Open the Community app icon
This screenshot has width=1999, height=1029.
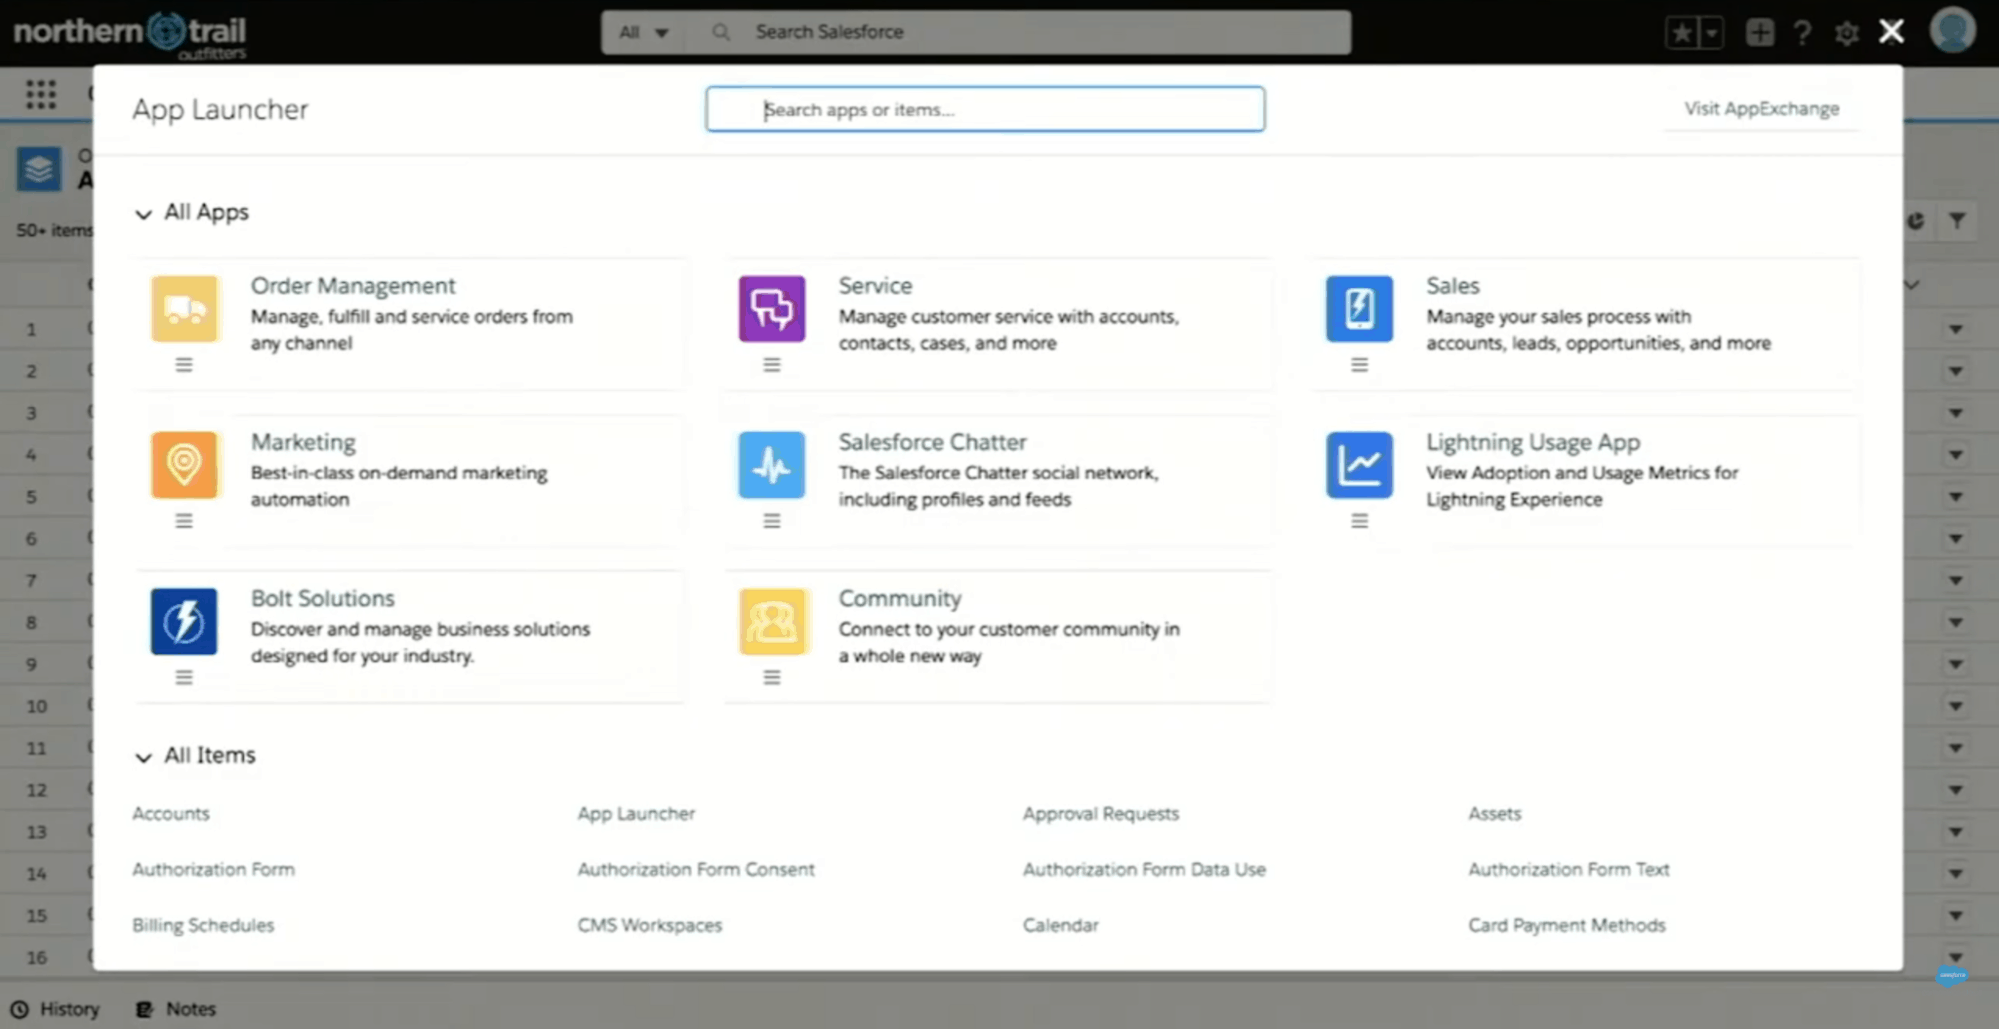click(771, 621)
